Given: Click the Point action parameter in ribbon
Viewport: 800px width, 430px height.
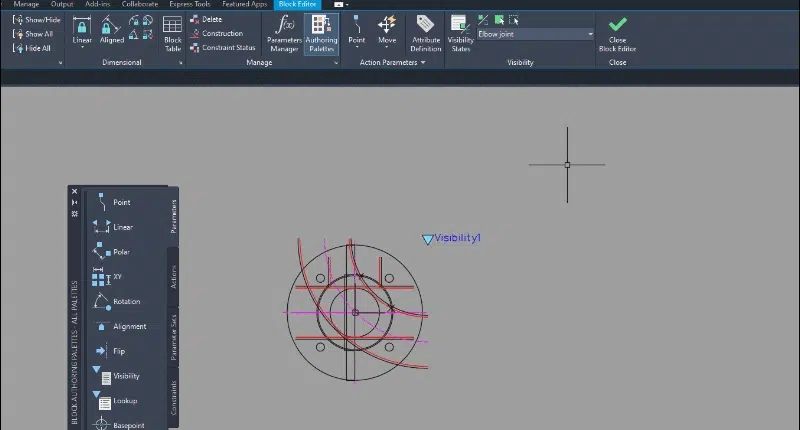Looking at the screenshot, I should point(357,29).
